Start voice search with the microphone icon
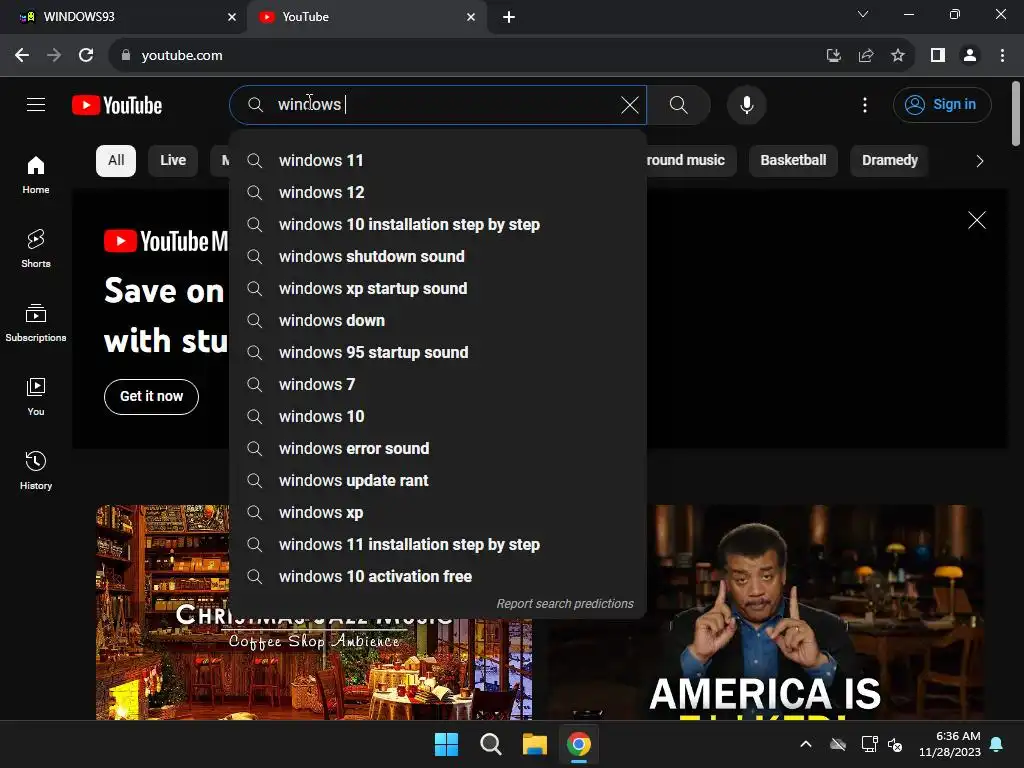Viewport: 1024px width, 768px height. (746, 104)
